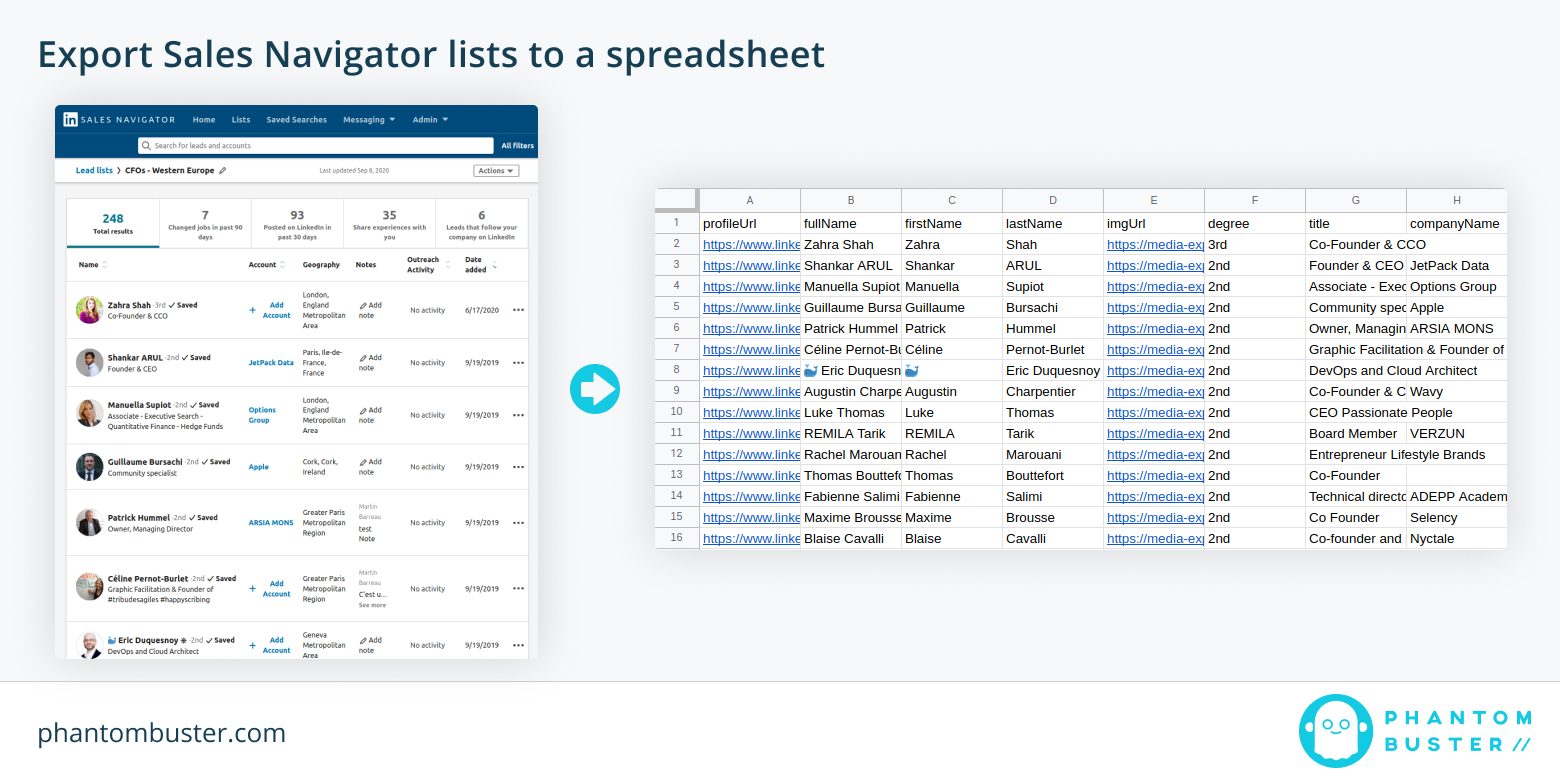Open three-dot menu for Shankar ARUL
Viewport: 1560px width, 780px height.
(518, 363)
